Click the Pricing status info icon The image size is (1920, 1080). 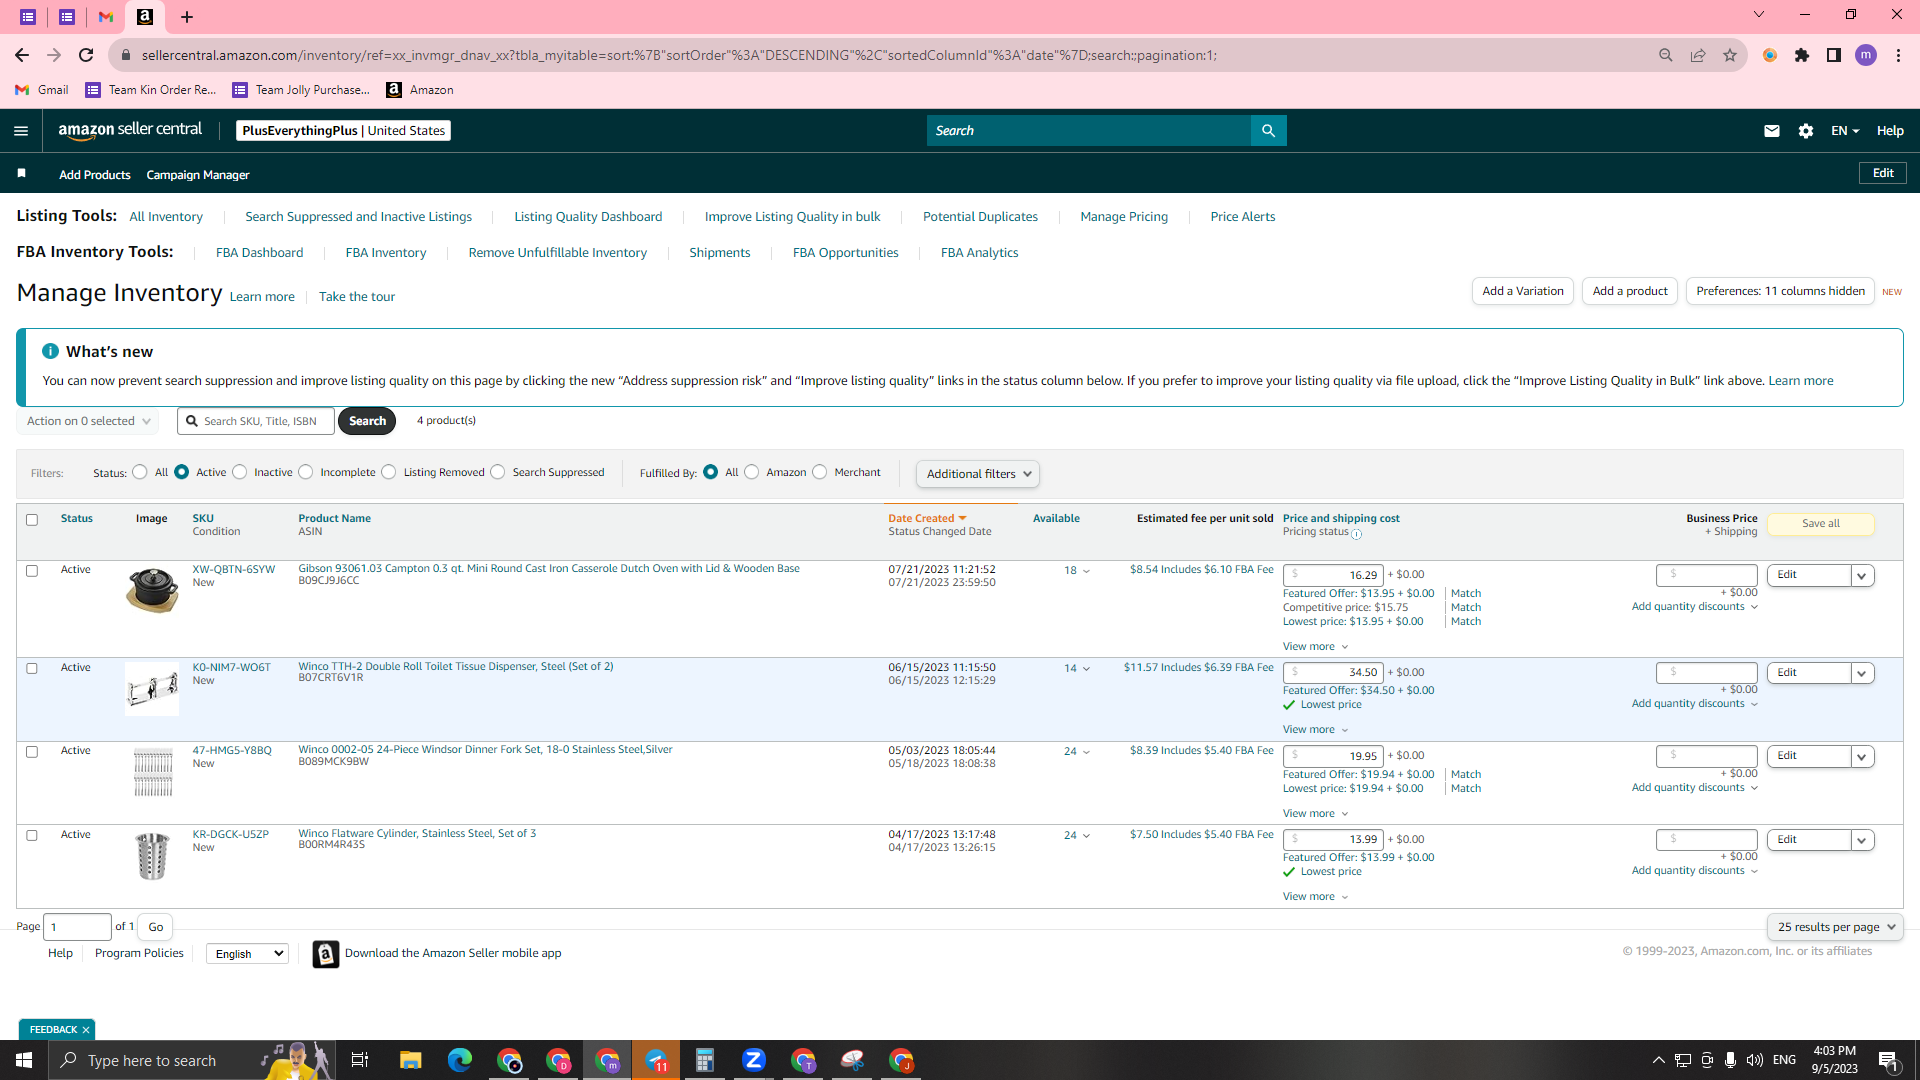click(1357, 534)
